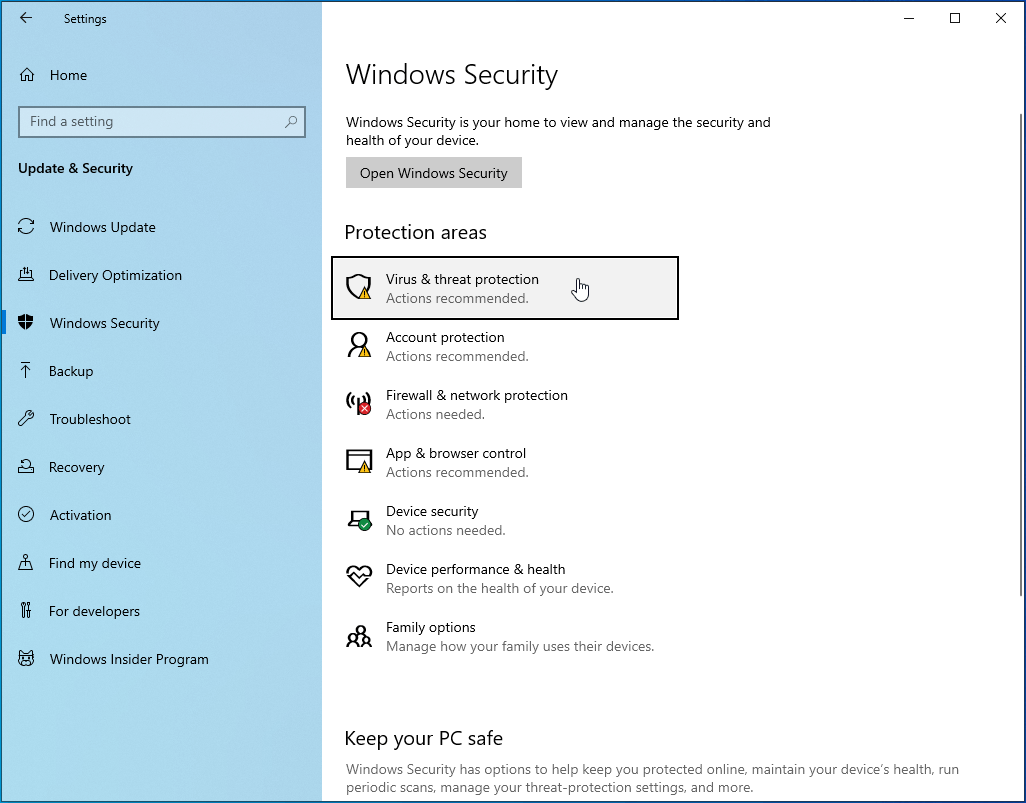The width and height of the screenshot is (1026, 803).
Task: Open the For developers section
Action: (94, 611)
